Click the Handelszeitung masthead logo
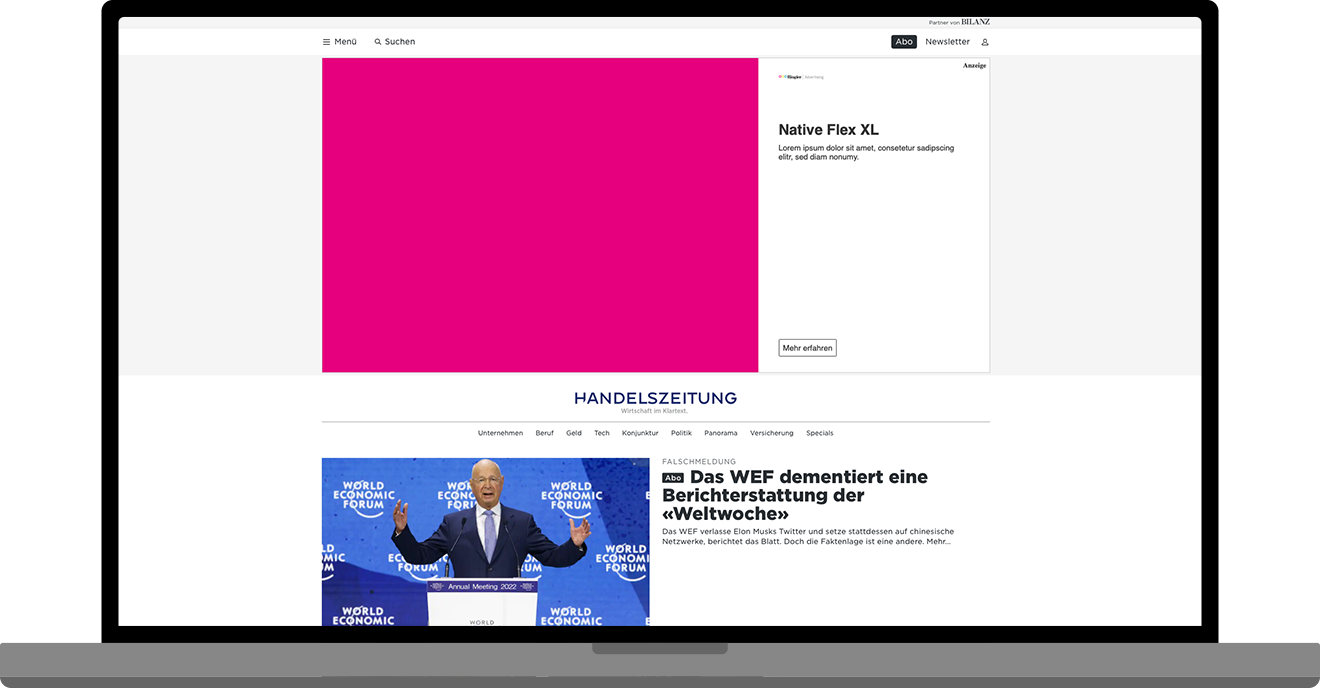The height and width of the screenshot is (688, 1320). [655, 397]
